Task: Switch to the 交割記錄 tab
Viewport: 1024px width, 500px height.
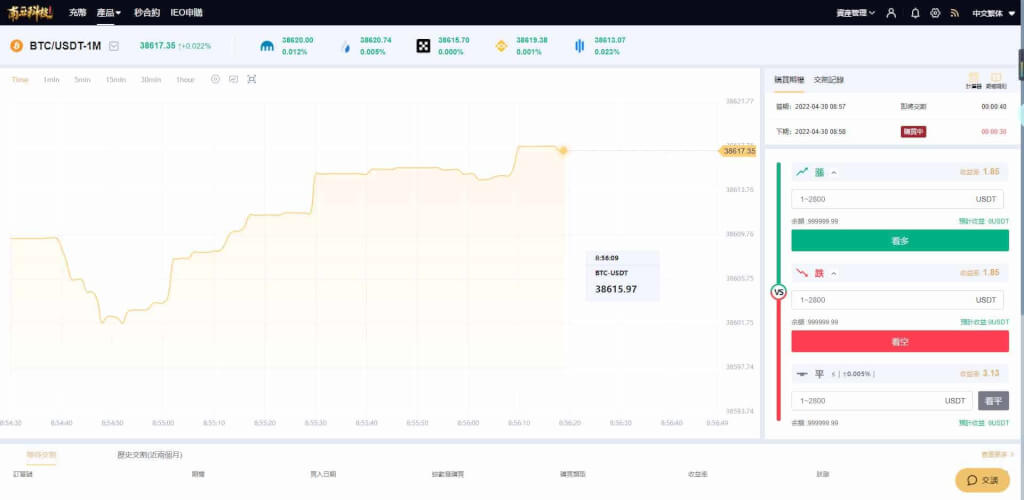Action: pyautogui.click(x=828, y=80)
